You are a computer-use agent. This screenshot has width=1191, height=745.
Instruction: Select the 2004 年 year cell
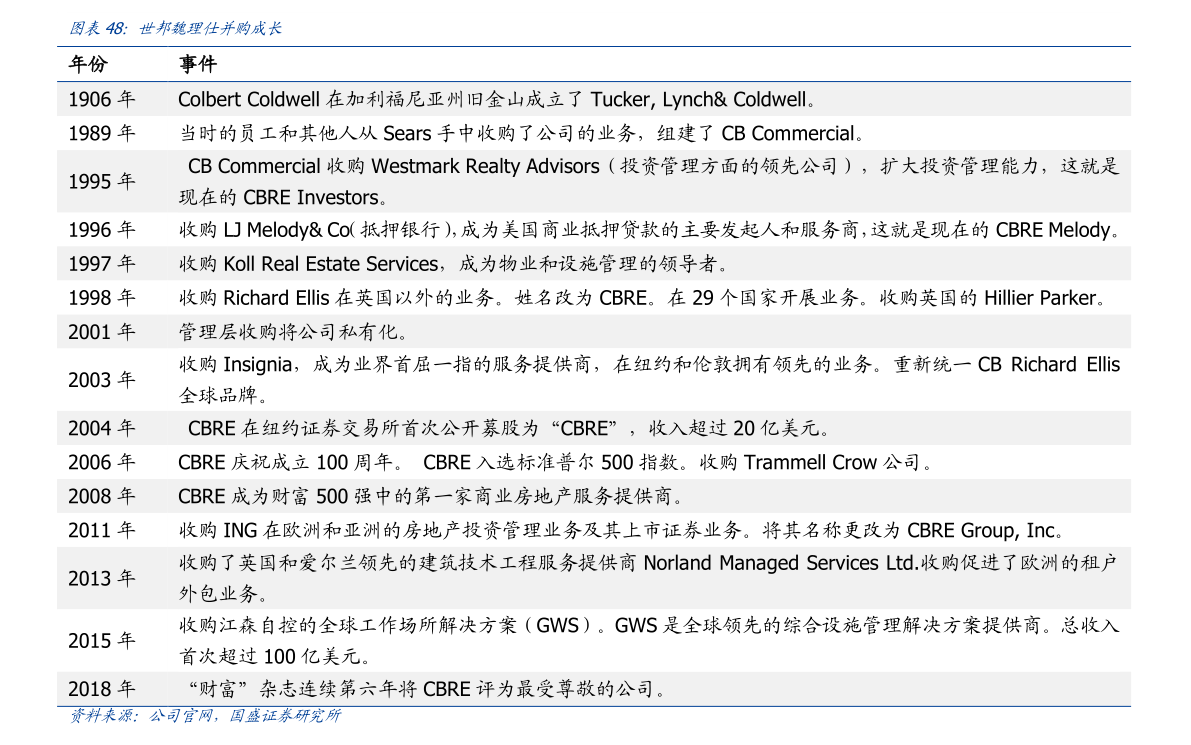101,429
